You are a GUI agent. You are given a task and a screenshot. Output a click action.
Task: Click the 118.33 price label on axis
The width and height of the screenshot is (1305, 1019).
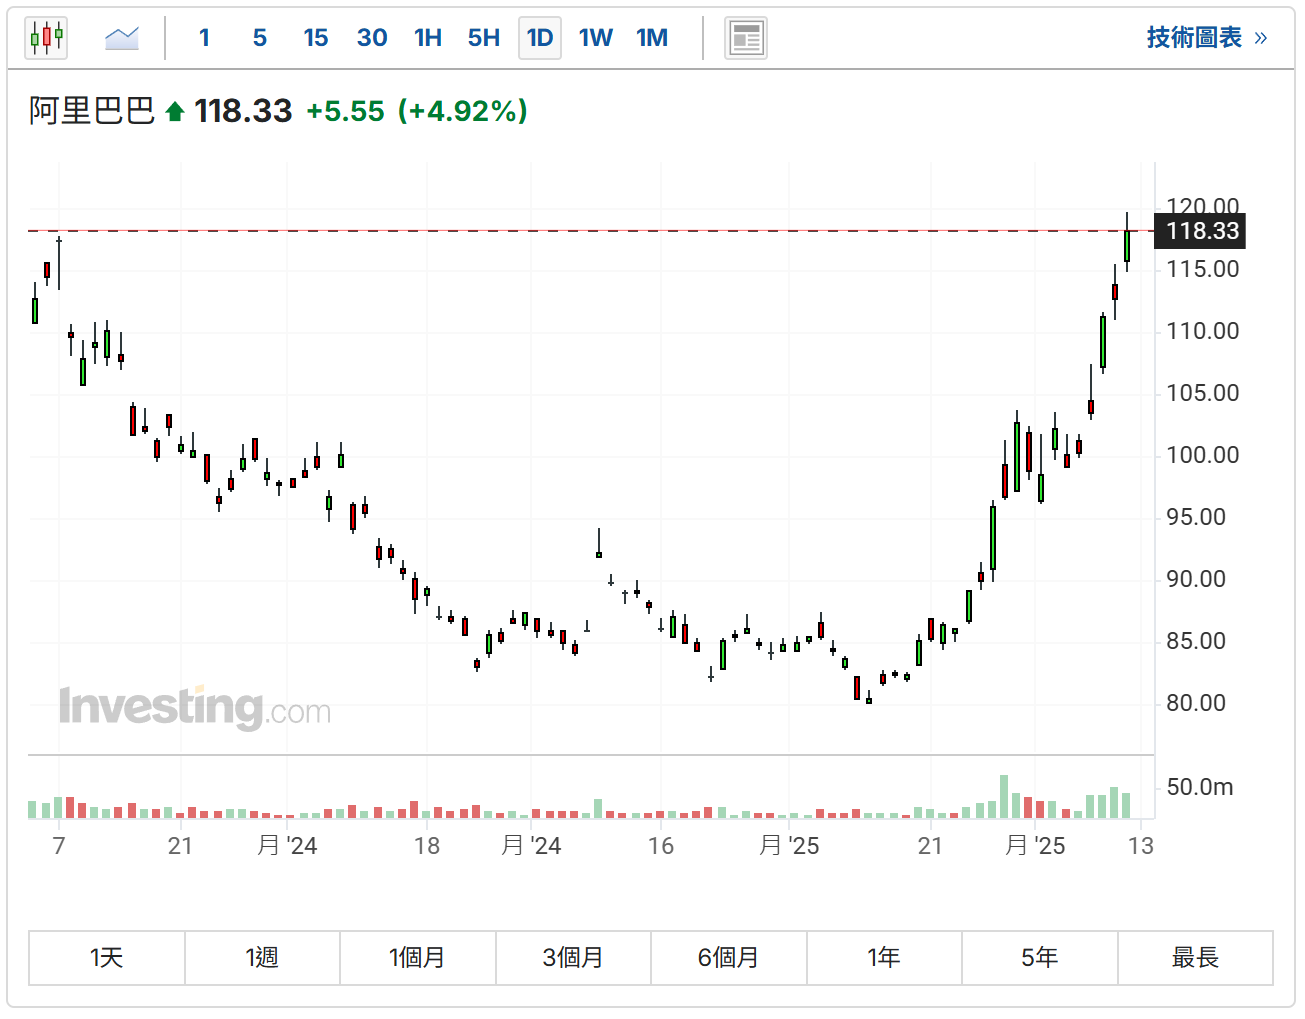[x=1201, y=231]
